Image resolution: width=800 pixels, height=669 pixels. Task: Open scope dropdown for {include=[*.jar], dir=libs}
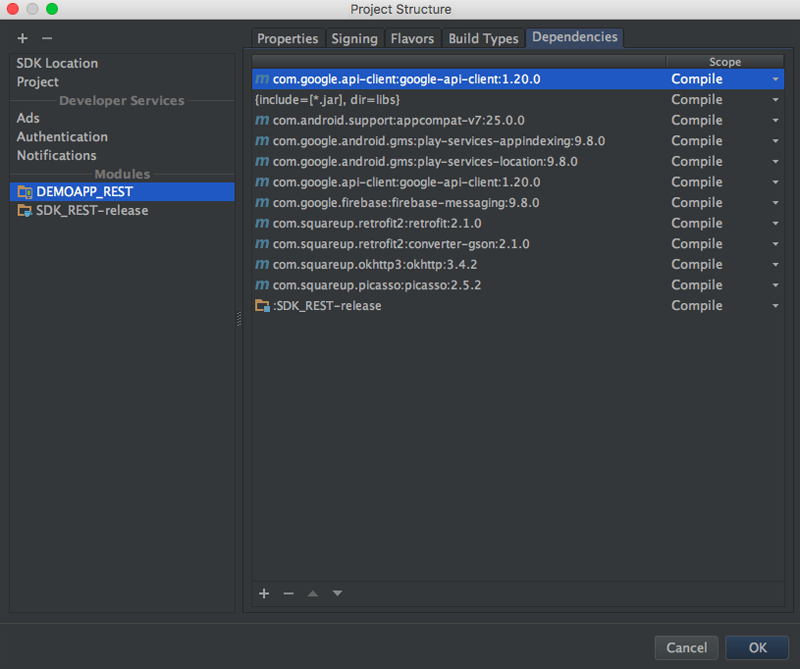(x=776, y=100)
